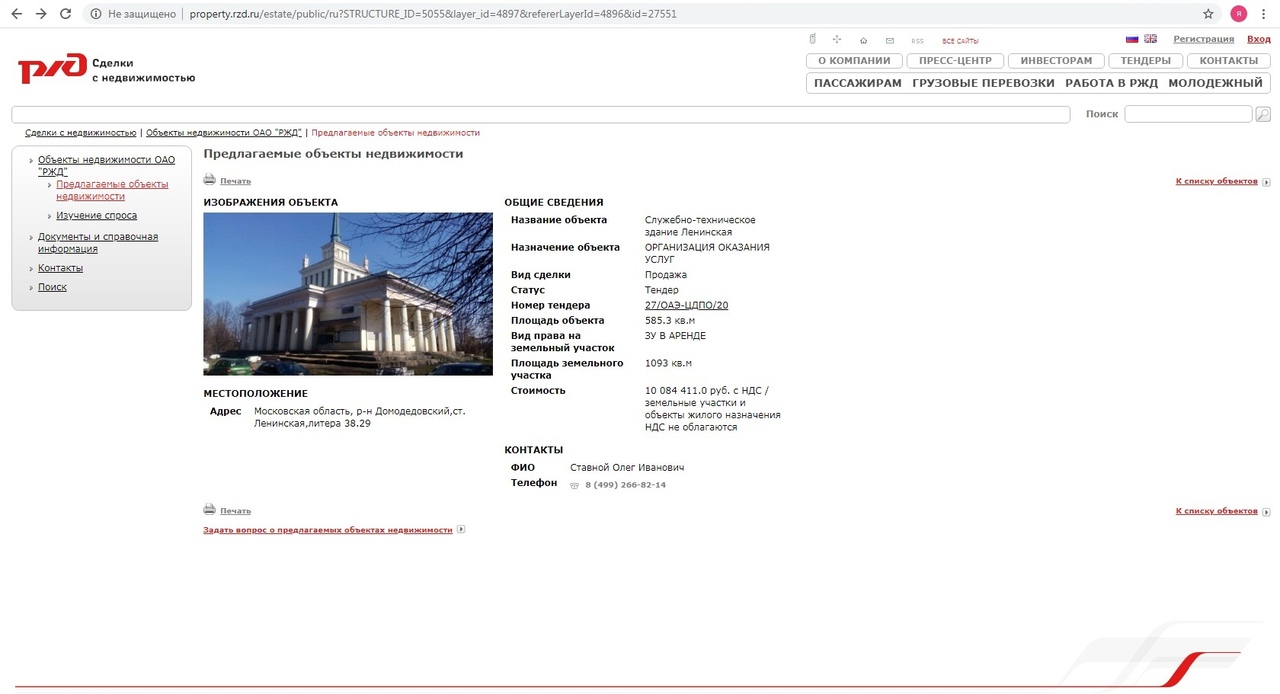Click the wide empty text field below header

[x=541, y=114]
